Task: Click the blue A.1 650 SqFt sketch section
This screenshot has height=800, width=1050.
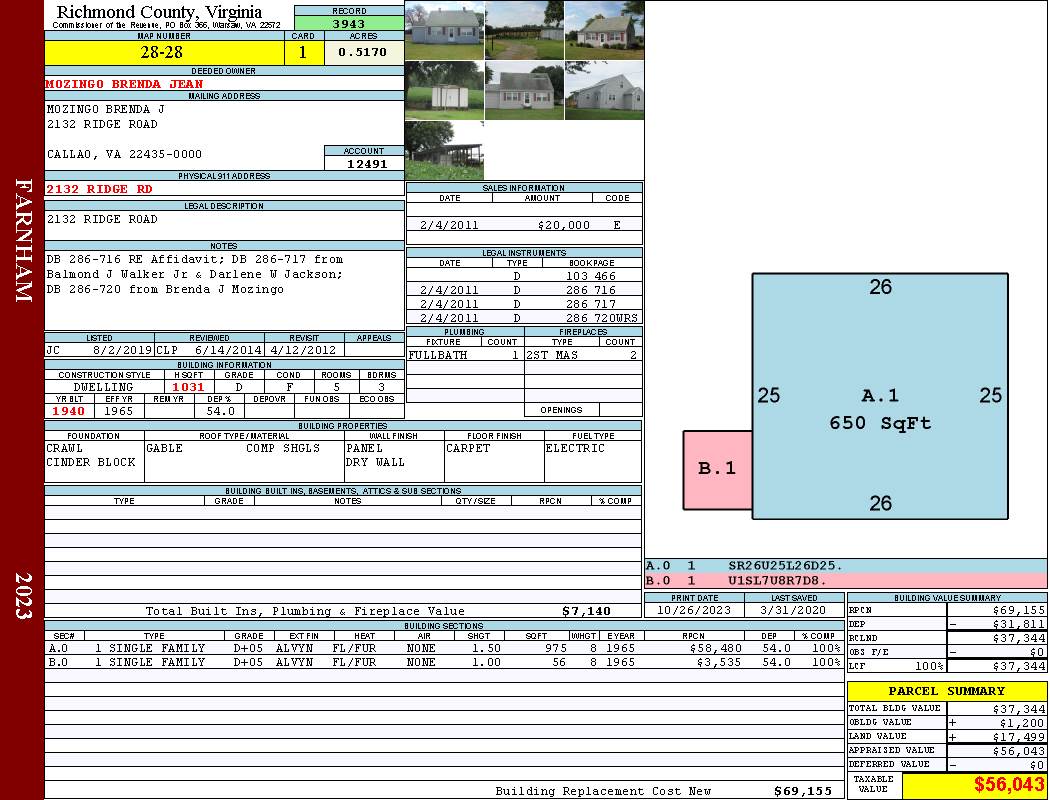Action: coord(880,395)
